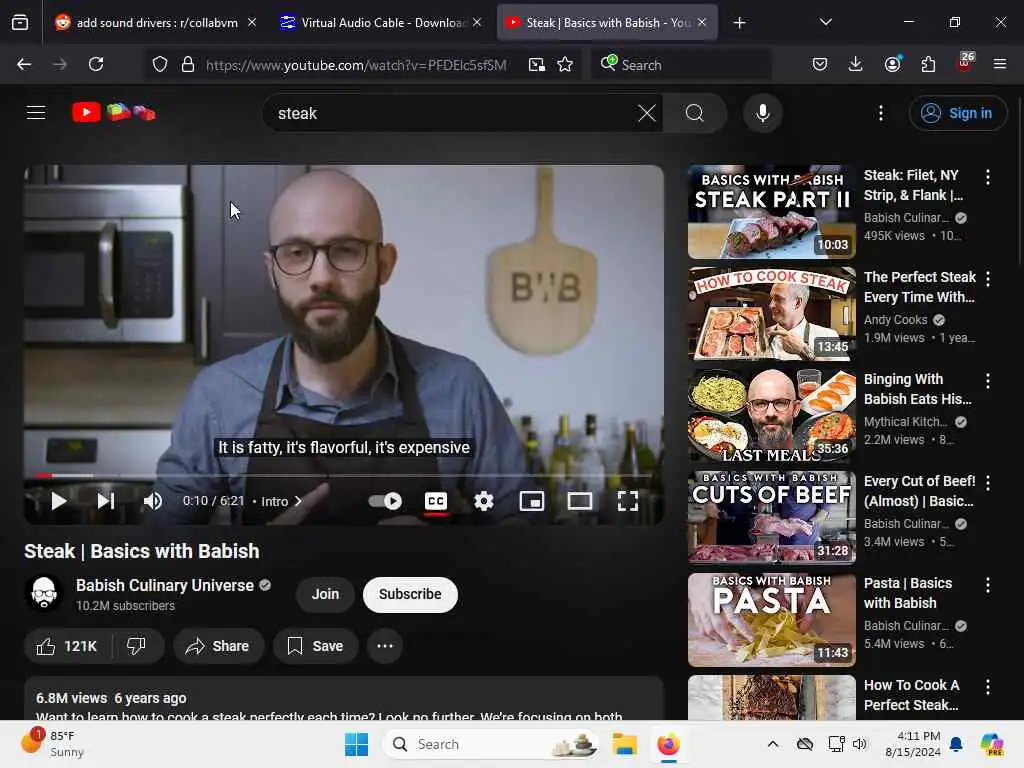Open Windows Start menu
Screen dimensions: 1024x768
coord(357,744)
